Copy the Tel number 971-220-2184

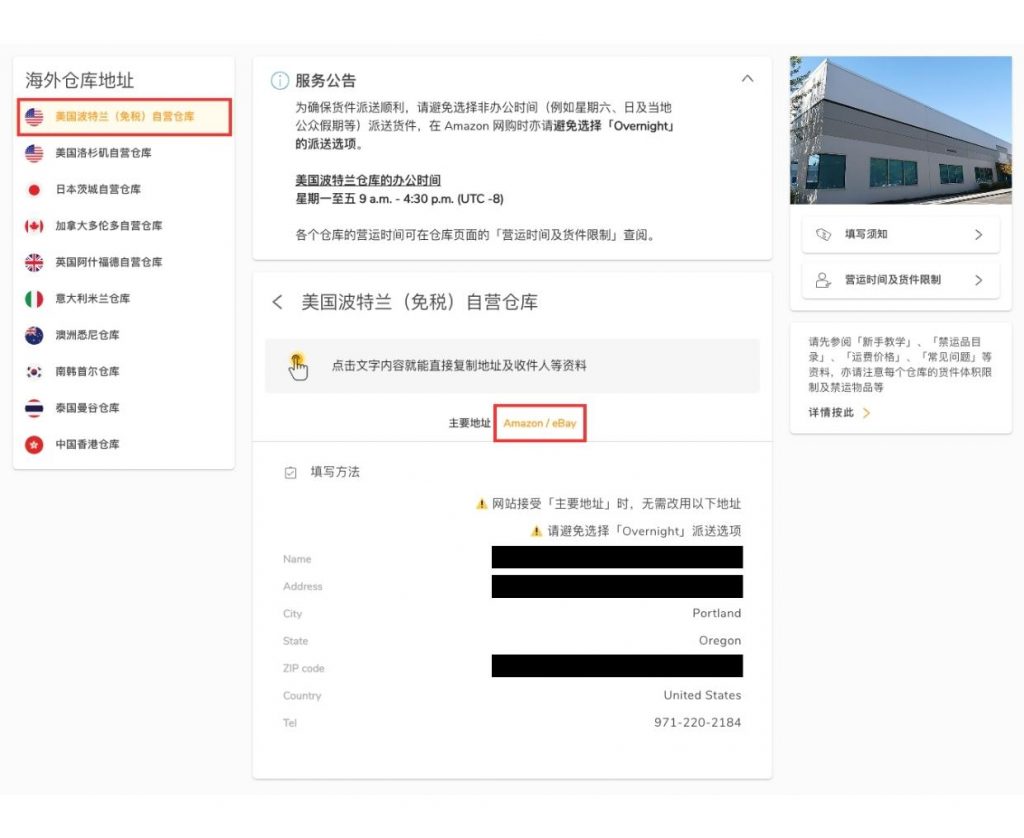[697, 723]
